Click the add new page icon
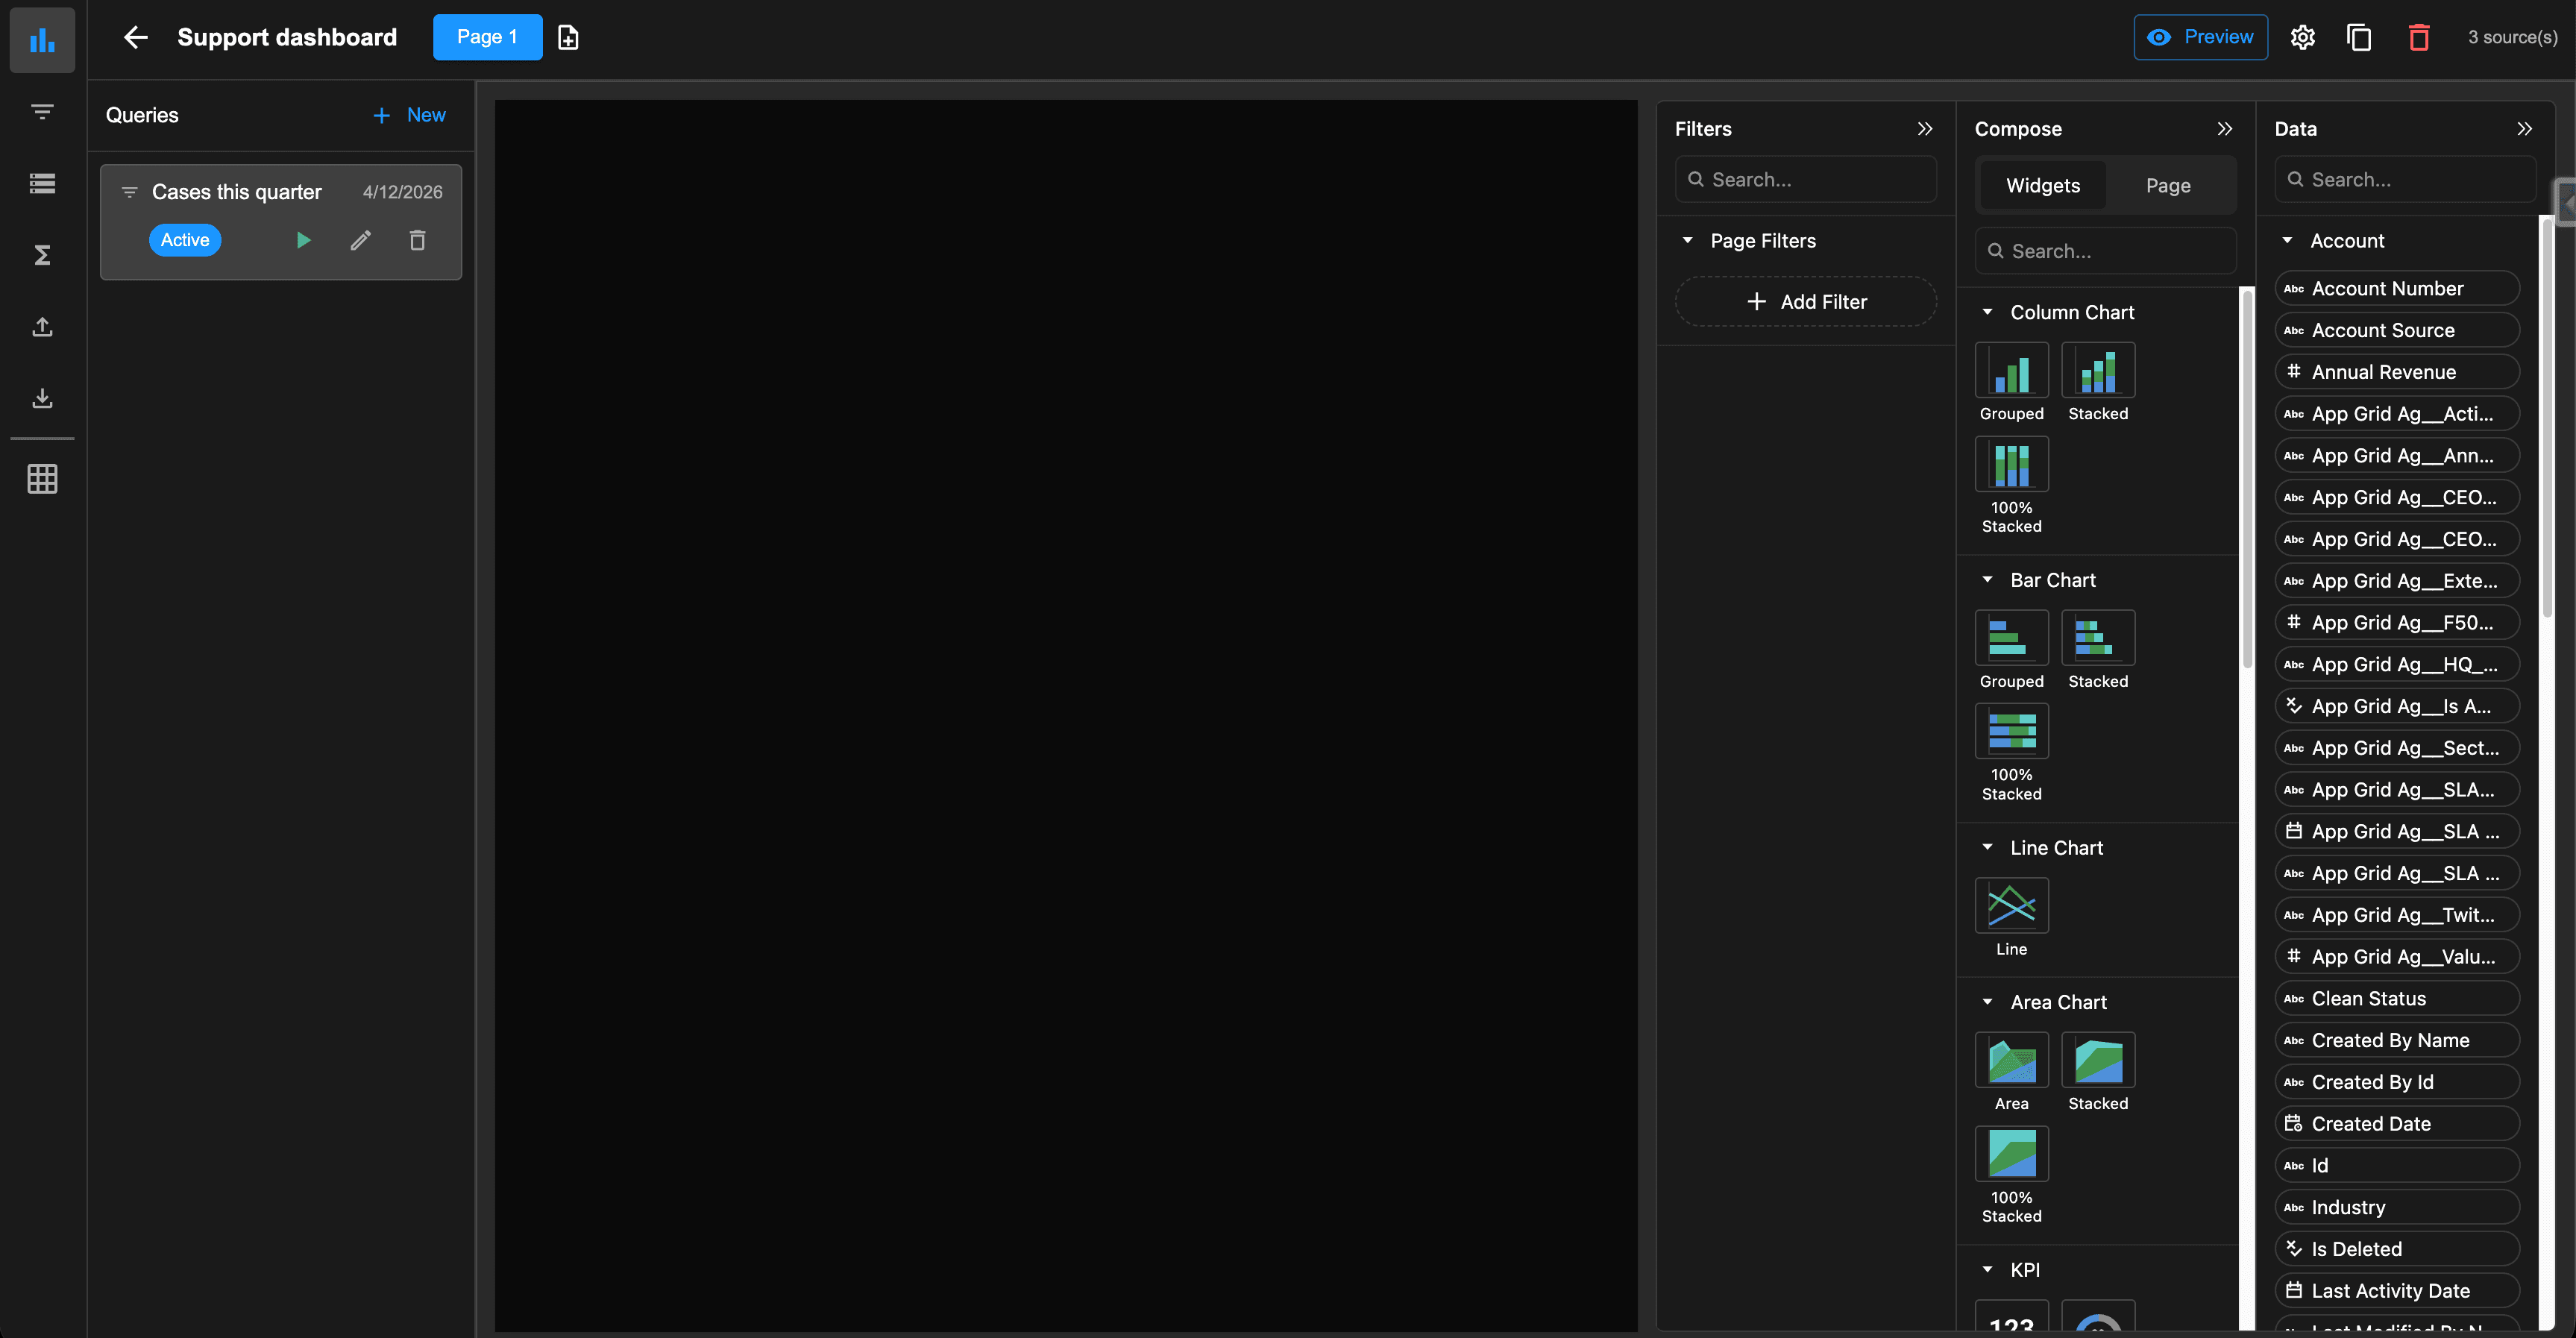Viewport: 2576px width, 1338px height. click(x=568, y=38)
